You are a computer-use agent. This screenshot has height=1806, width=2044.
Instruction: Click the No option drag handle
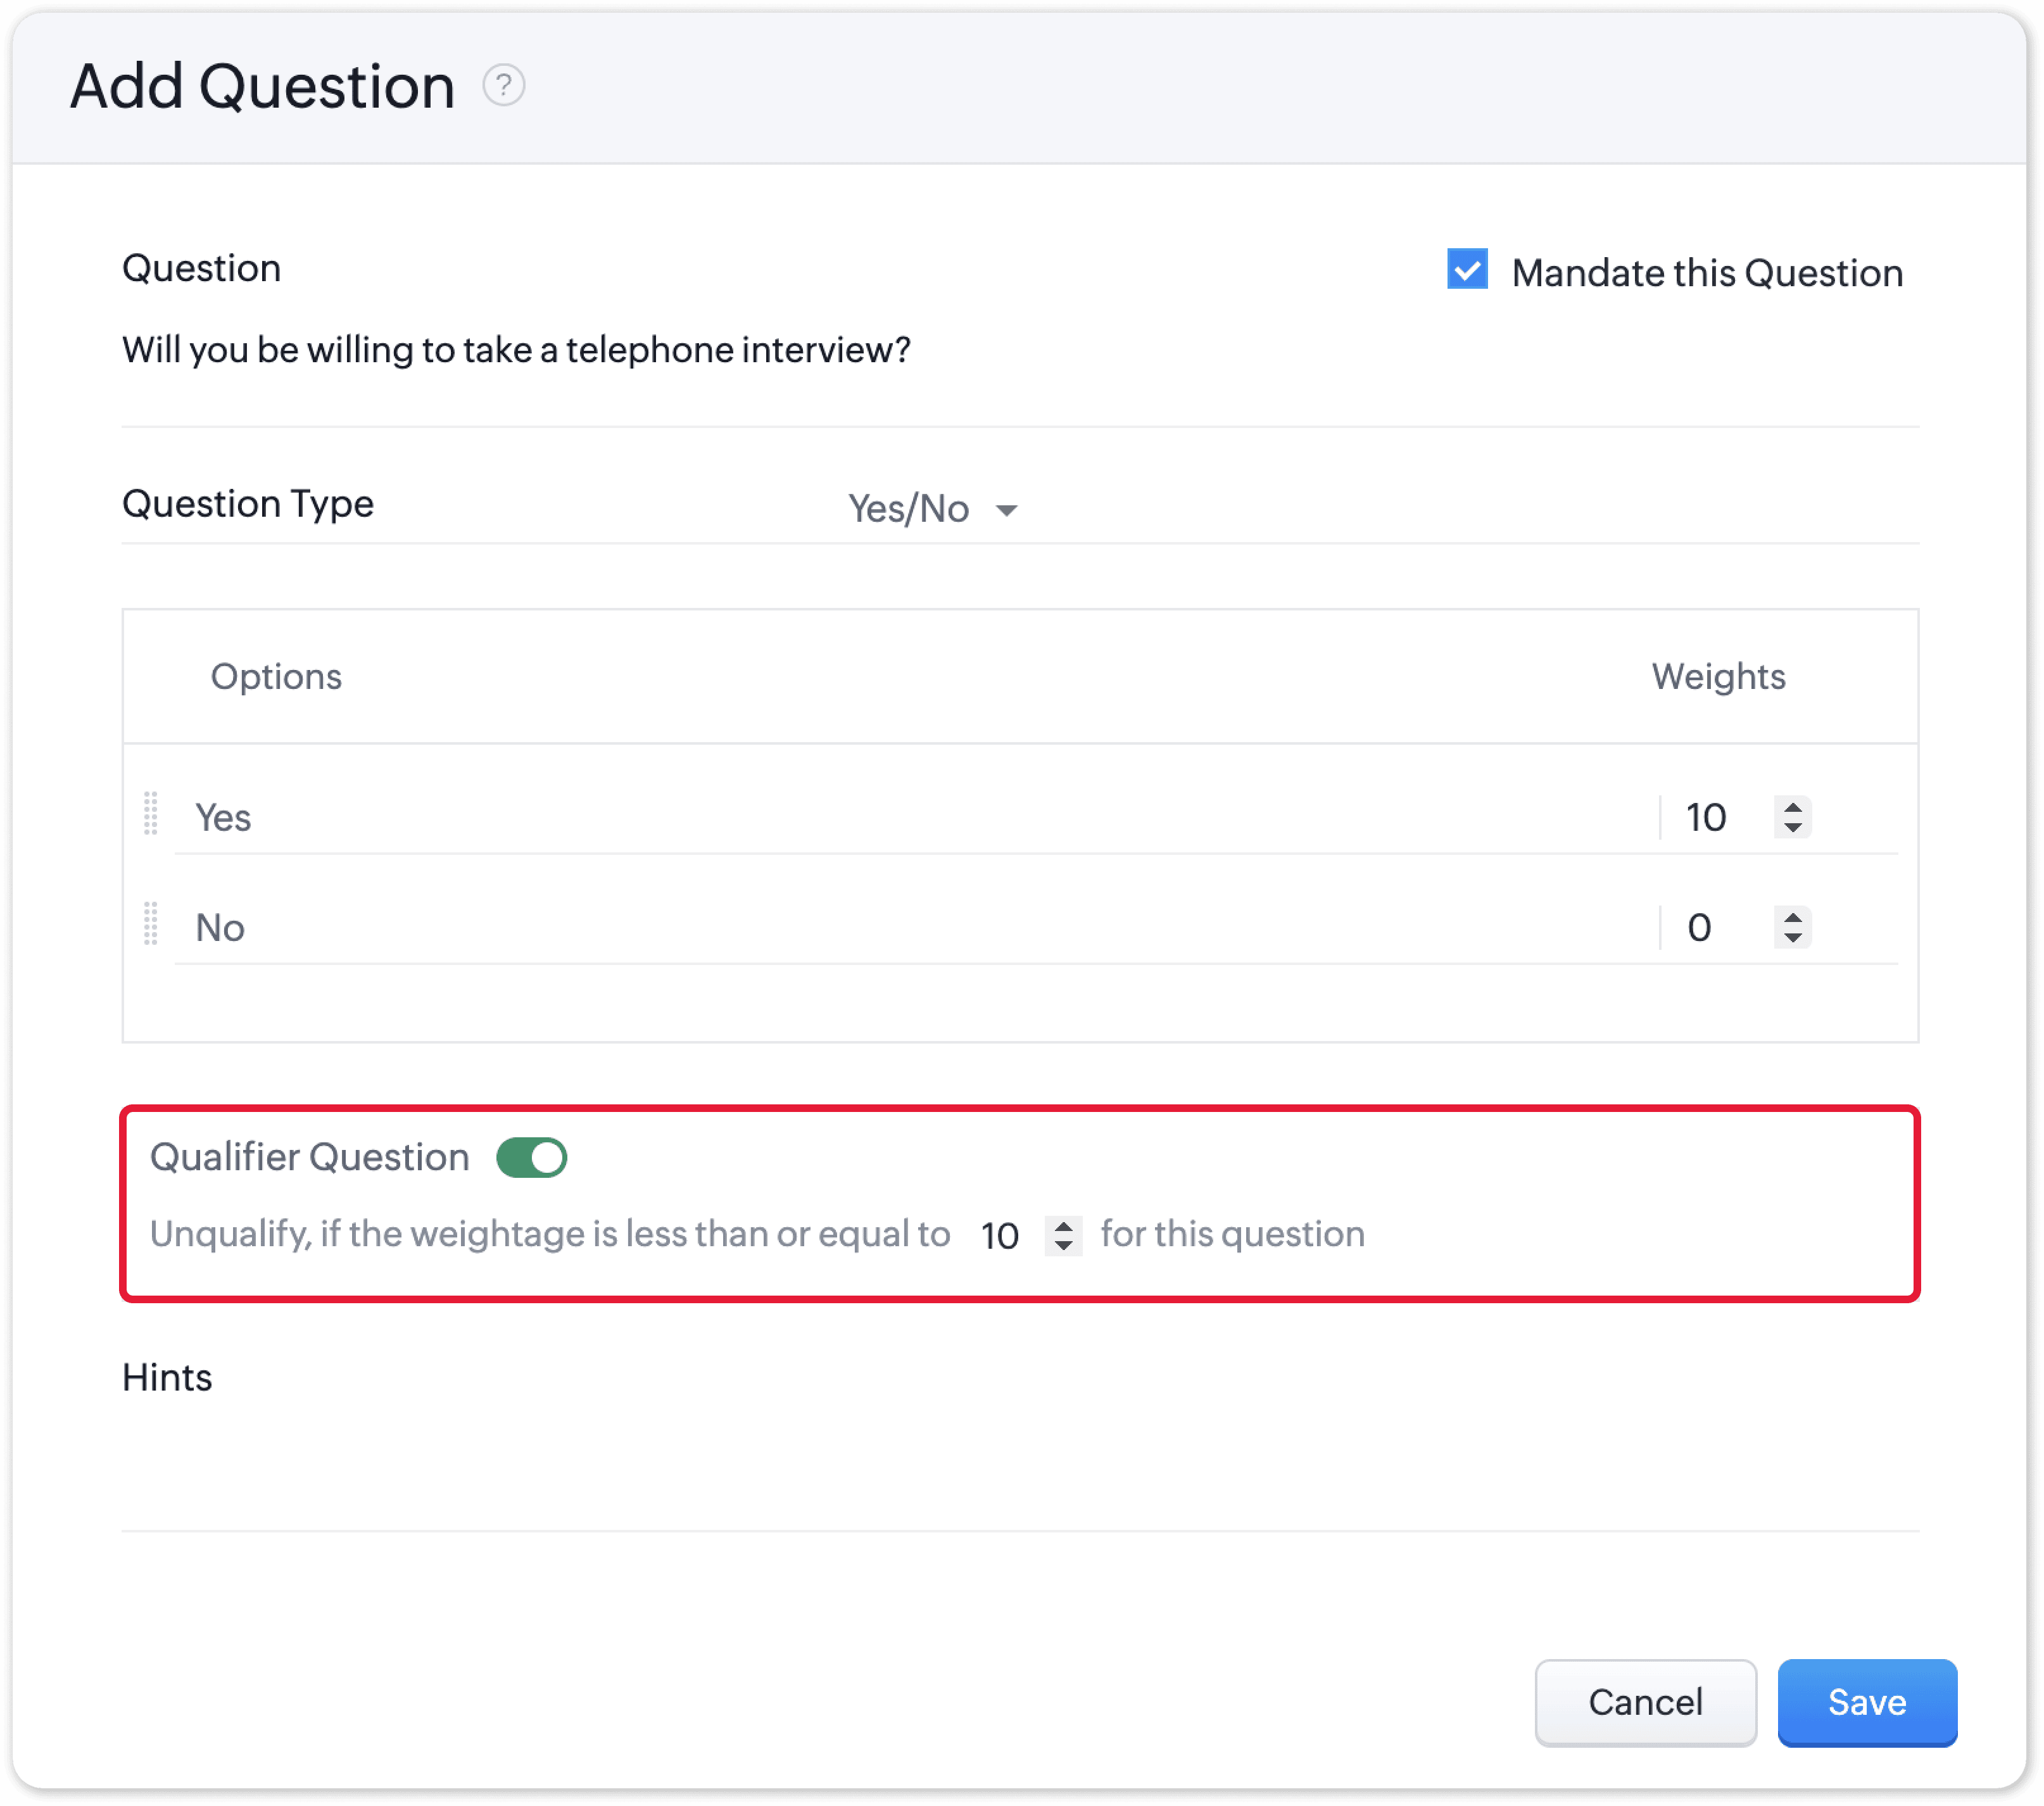coord(151,924)
